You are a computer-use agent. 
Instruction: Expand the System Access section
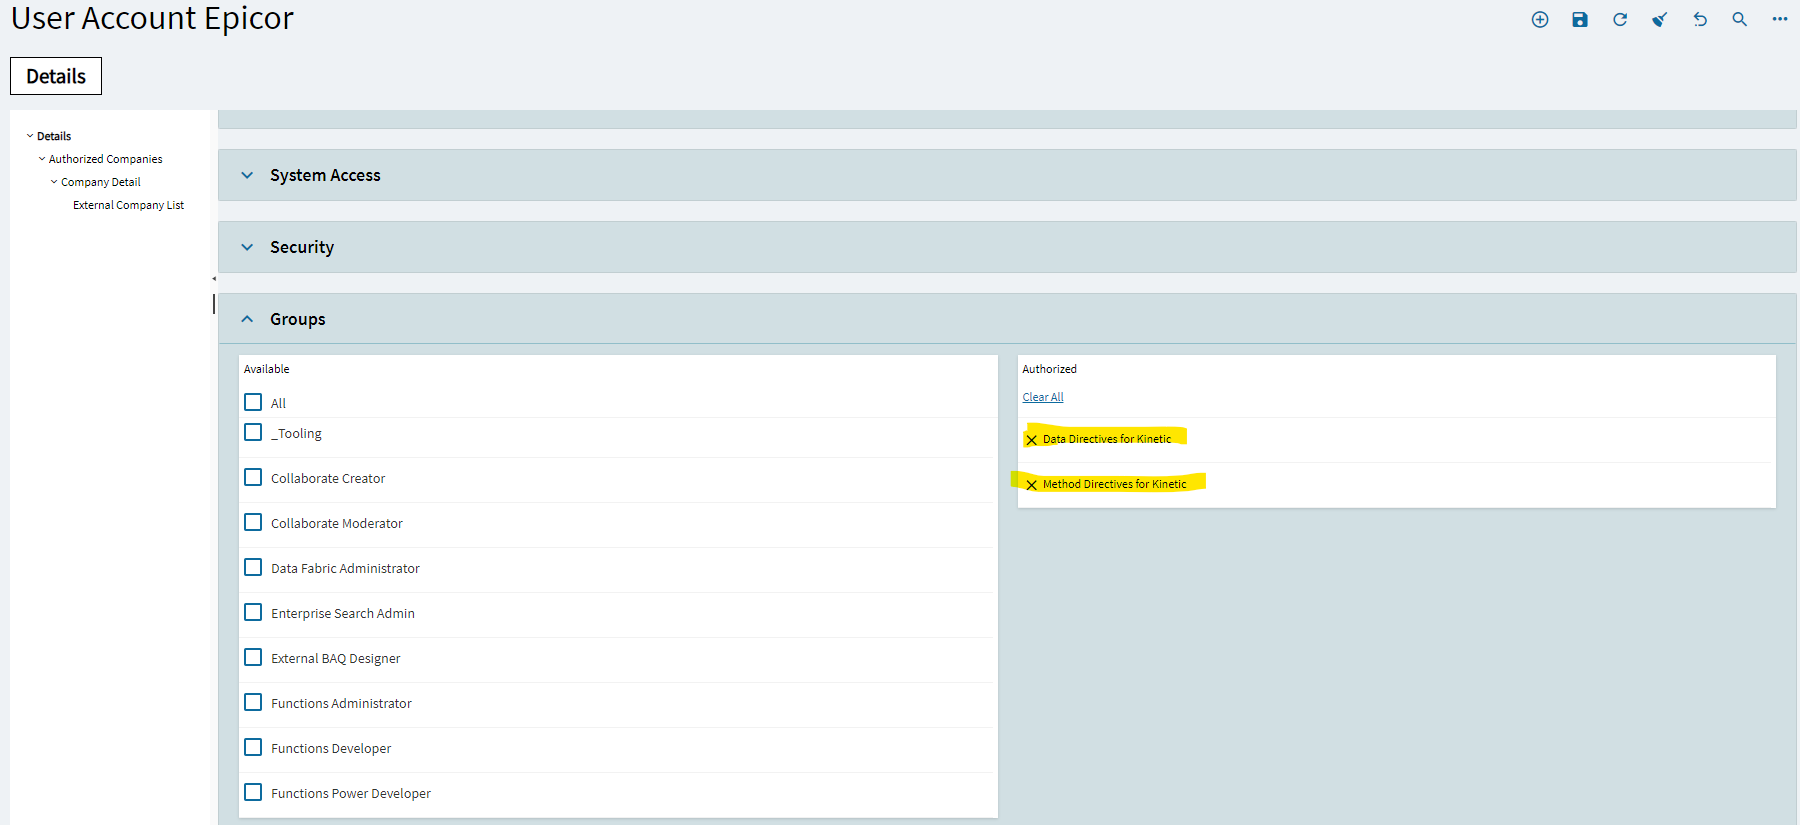pos(247,175)
